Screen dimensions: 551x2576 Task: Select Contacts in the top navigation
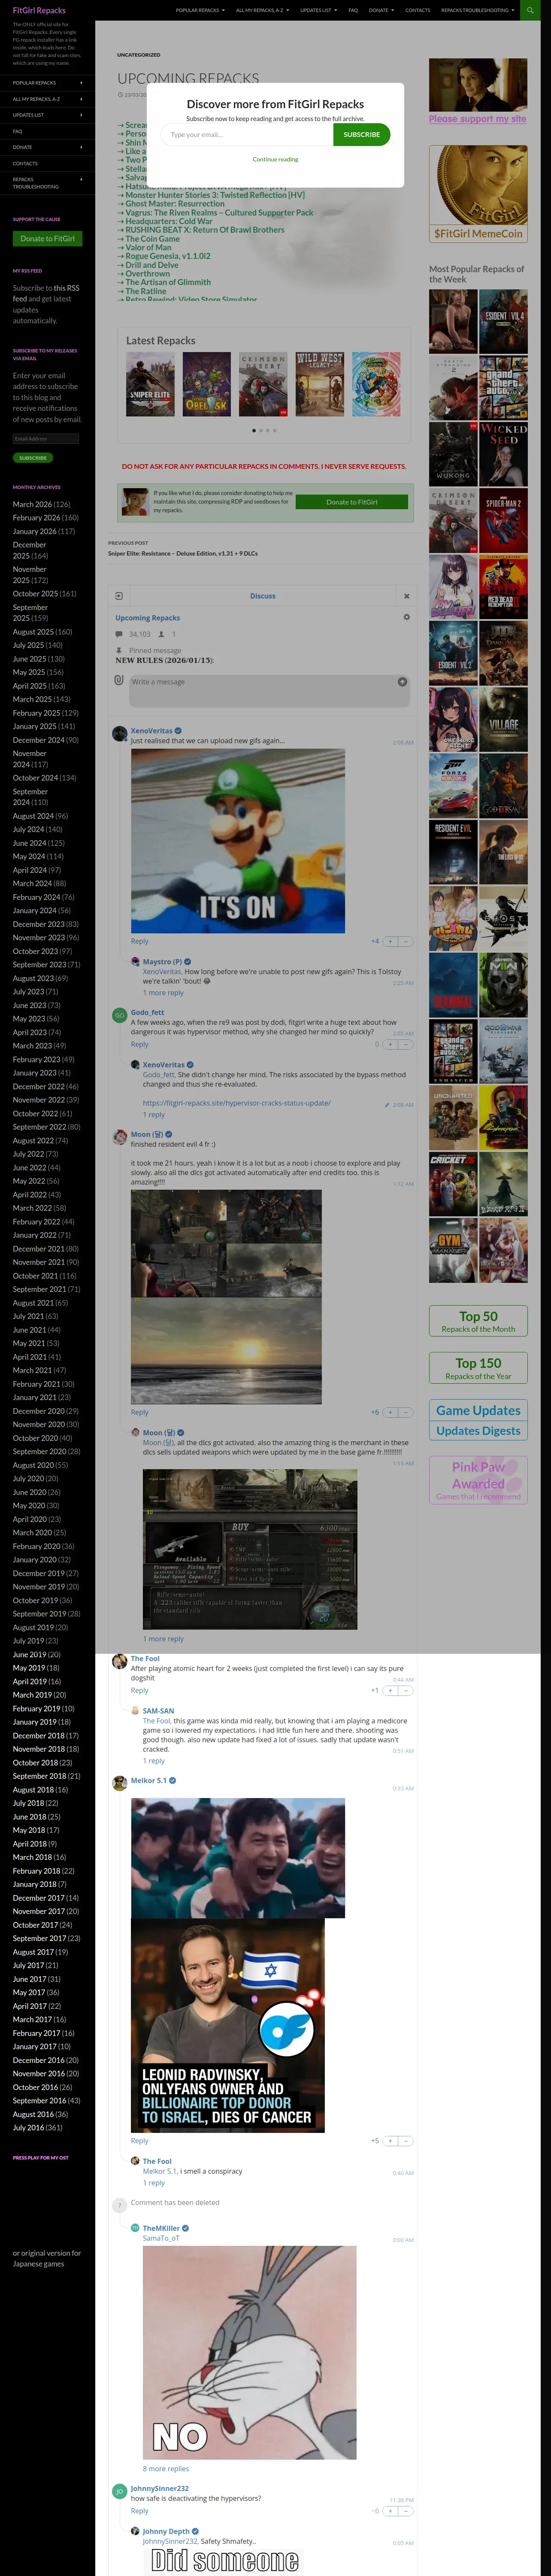click(417, 10)
